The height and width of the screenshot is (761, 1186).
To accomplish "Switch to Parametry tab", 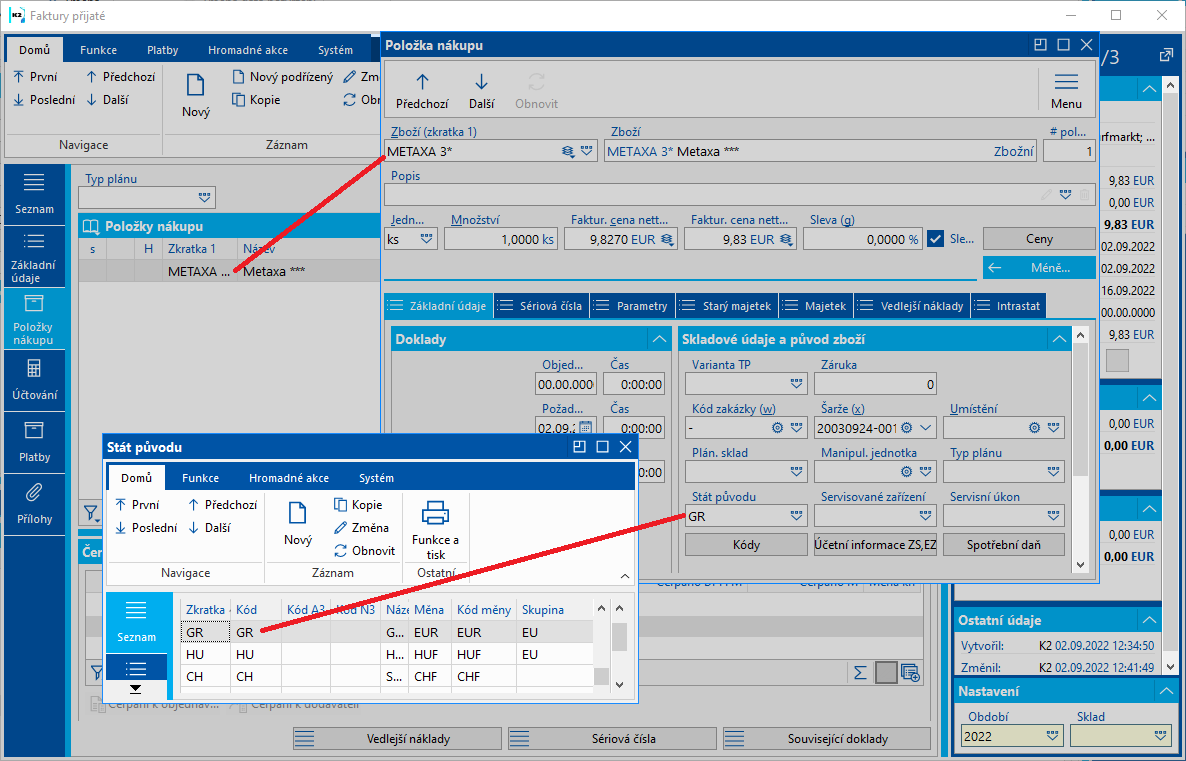I will pyautogui.click(x=632, y=306).
